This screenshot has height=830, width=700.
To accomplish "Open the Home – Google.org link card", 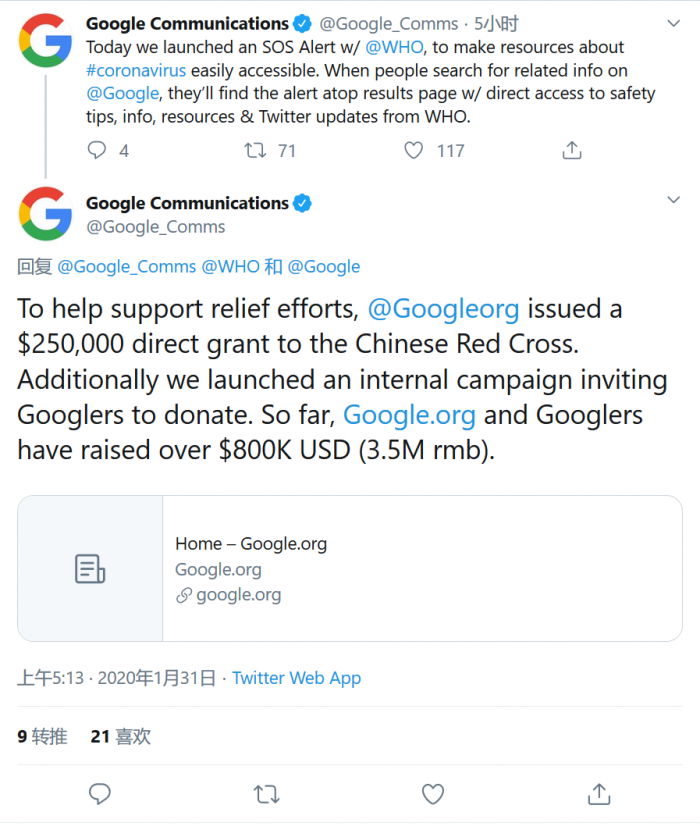I will pyautogui.click(x=349, y=568).
